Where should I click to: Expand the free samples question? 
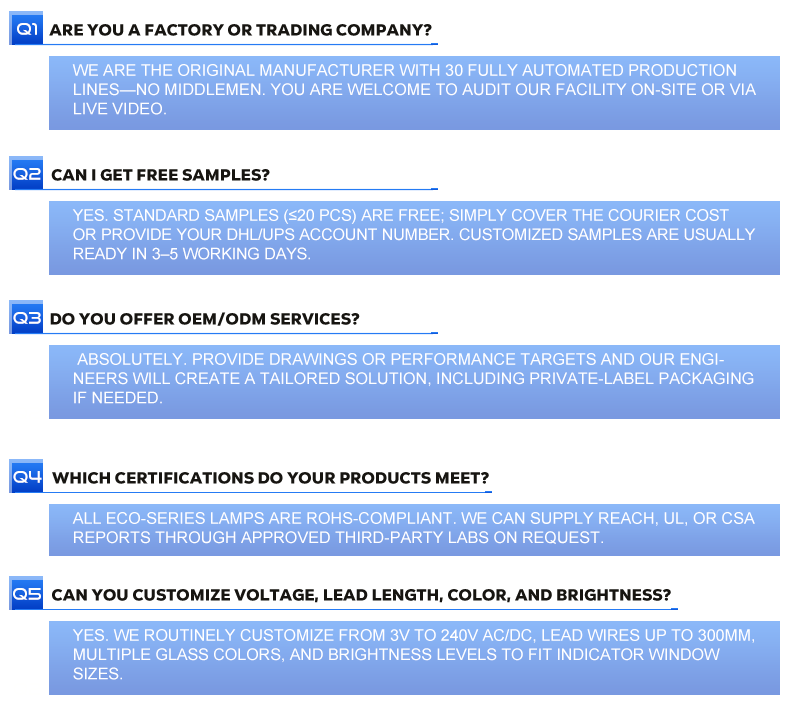coord(160,175)
